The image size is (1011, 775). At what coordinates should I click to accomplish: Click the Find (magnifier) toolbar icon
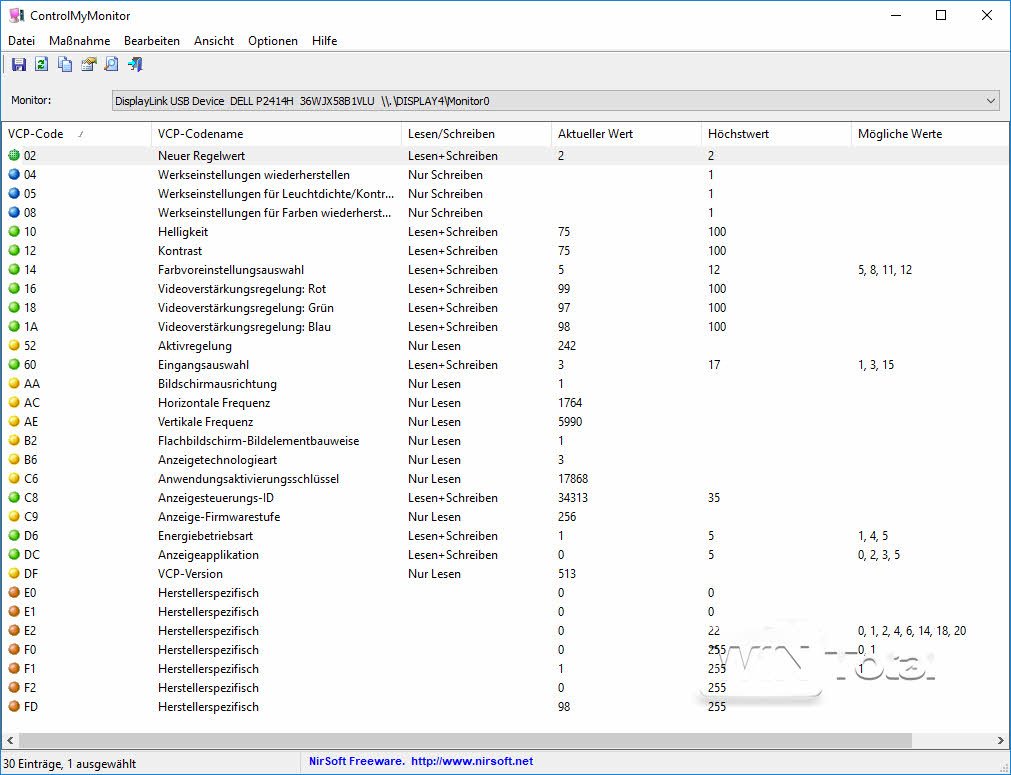click(111, 65)
